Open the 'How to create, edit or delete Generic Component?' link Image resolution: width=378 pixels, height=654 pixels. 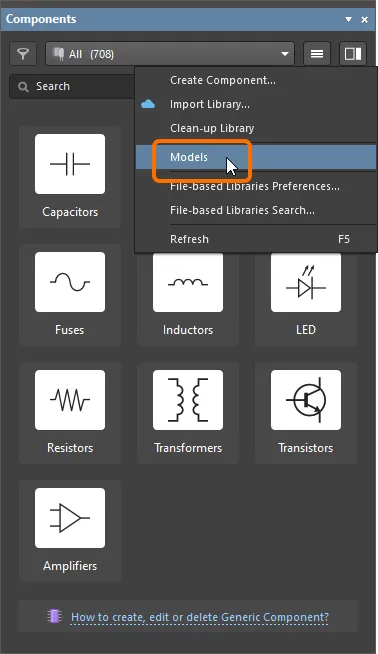pos(200,617)
